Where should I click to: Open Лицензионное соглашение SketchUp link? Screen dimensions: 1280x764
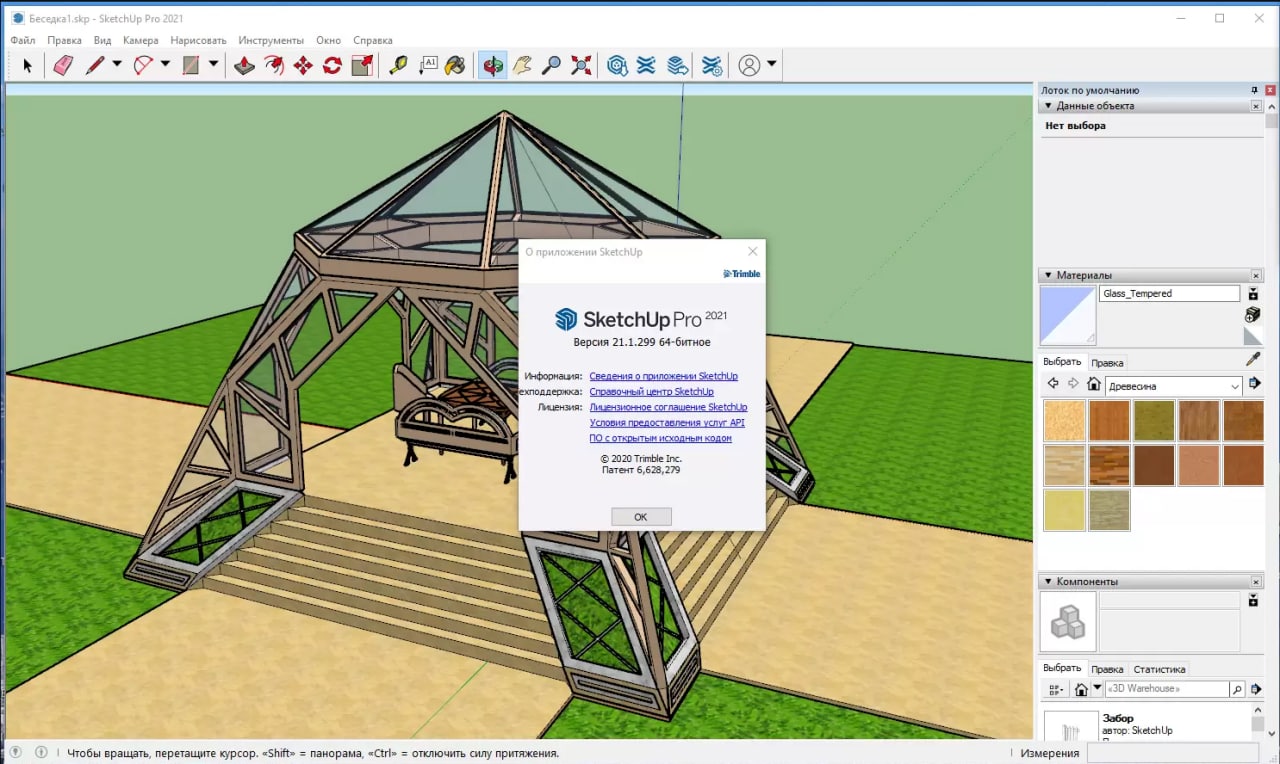coord(669,407)
